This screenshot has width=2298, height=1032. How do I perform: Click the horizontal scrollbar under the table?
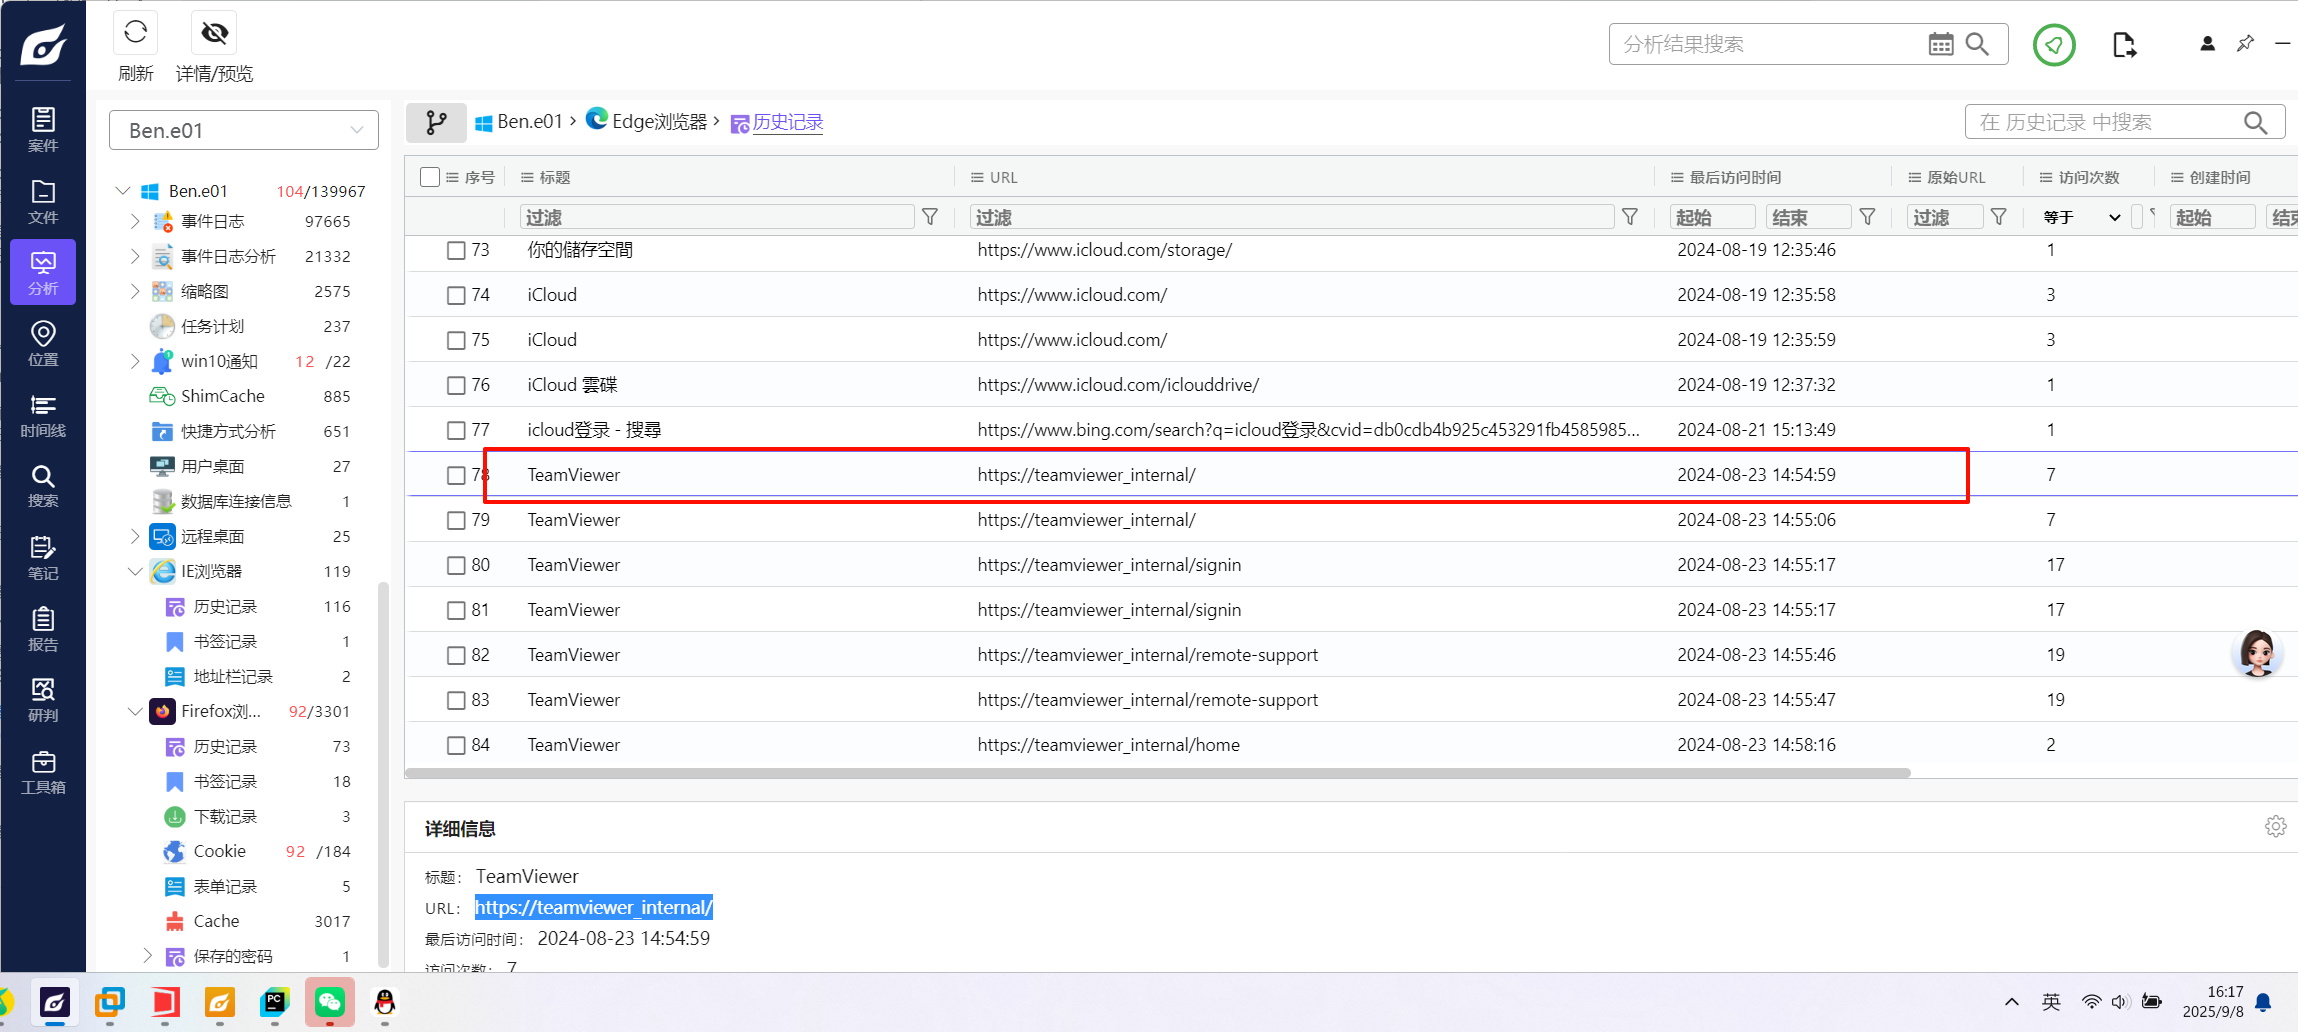click(x=1158, y=773)
